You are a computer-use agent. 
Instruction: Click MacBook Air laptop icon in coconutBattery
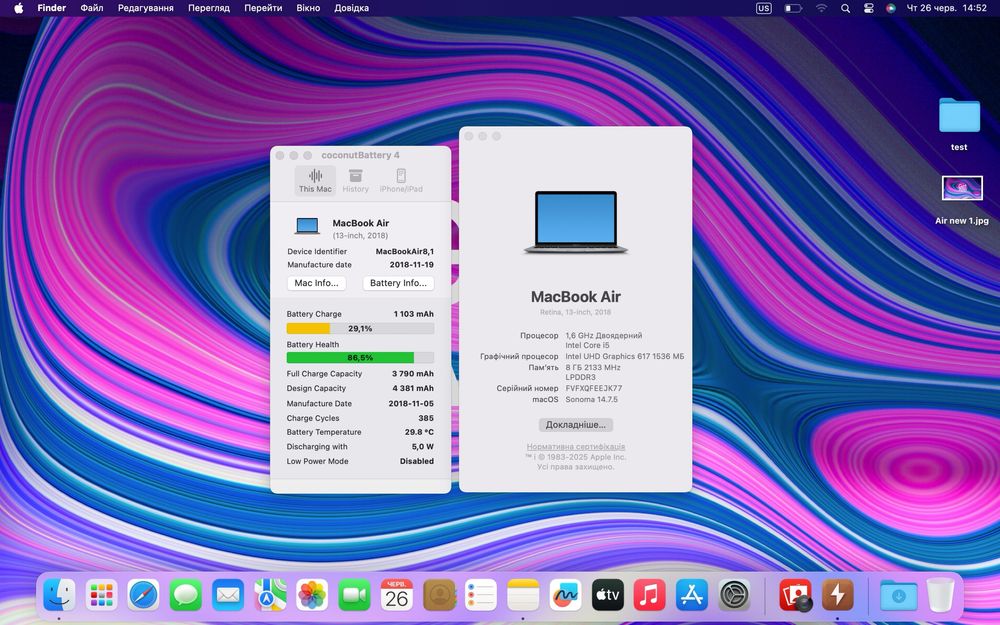point(307,226)
